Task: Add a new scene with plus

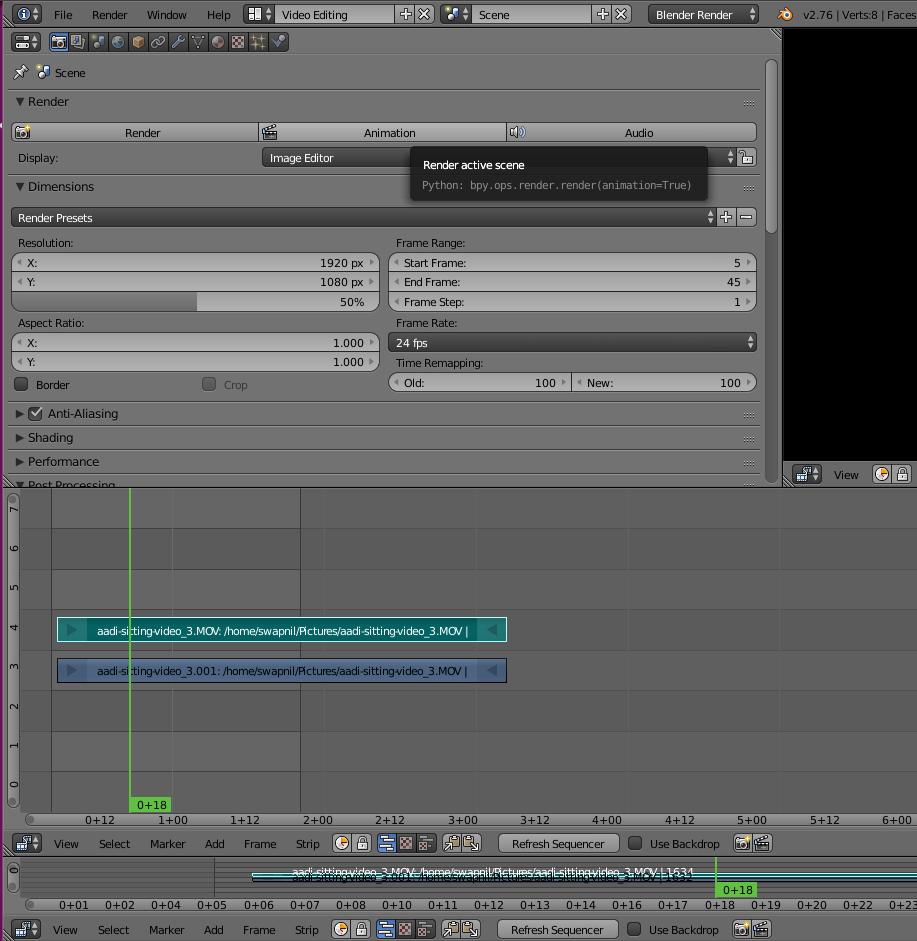Action: coord(603,14)
